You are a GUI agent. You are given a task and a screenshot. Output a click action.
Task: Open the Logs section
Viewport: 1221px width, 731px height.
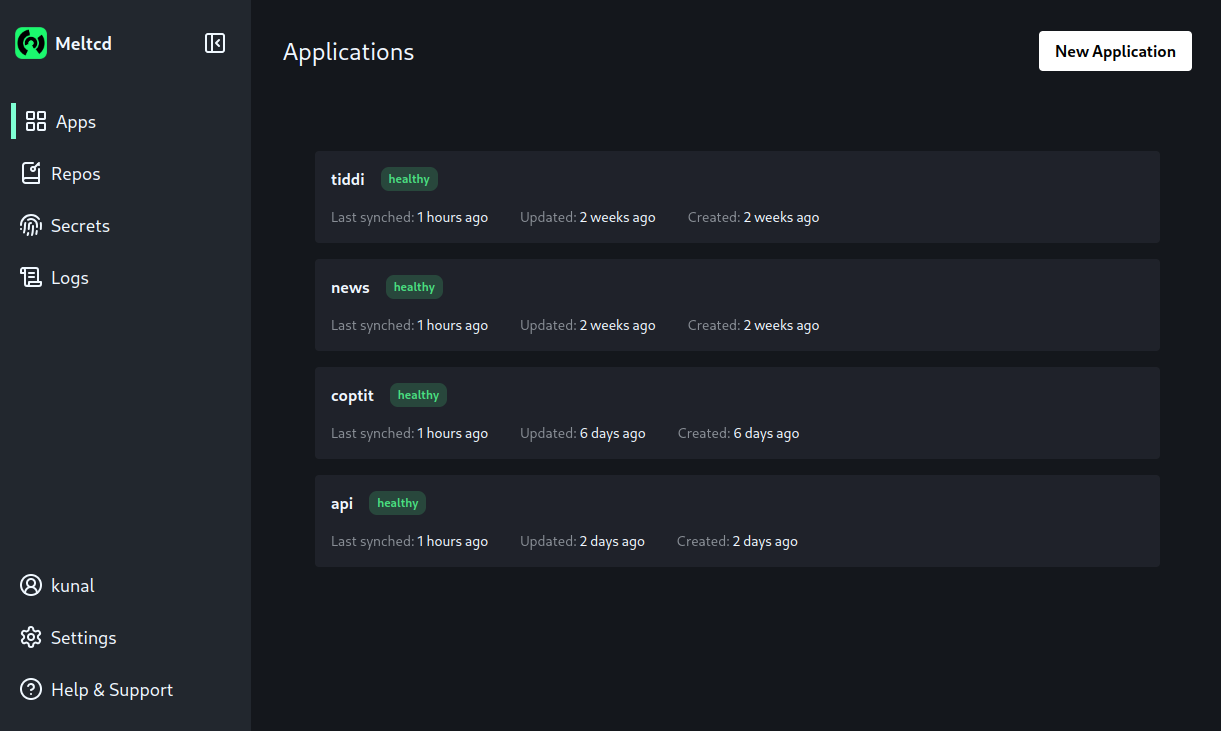point(70,278)
